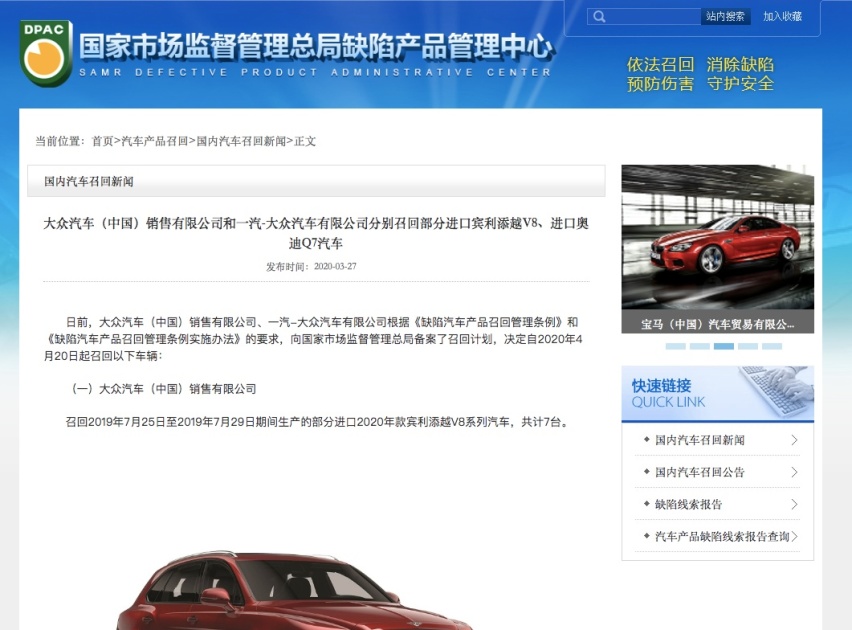Open the 国内汽车召回公告 quick link
Image resolution: width=852 pixels, height=630 pixels.
point(700,472)
